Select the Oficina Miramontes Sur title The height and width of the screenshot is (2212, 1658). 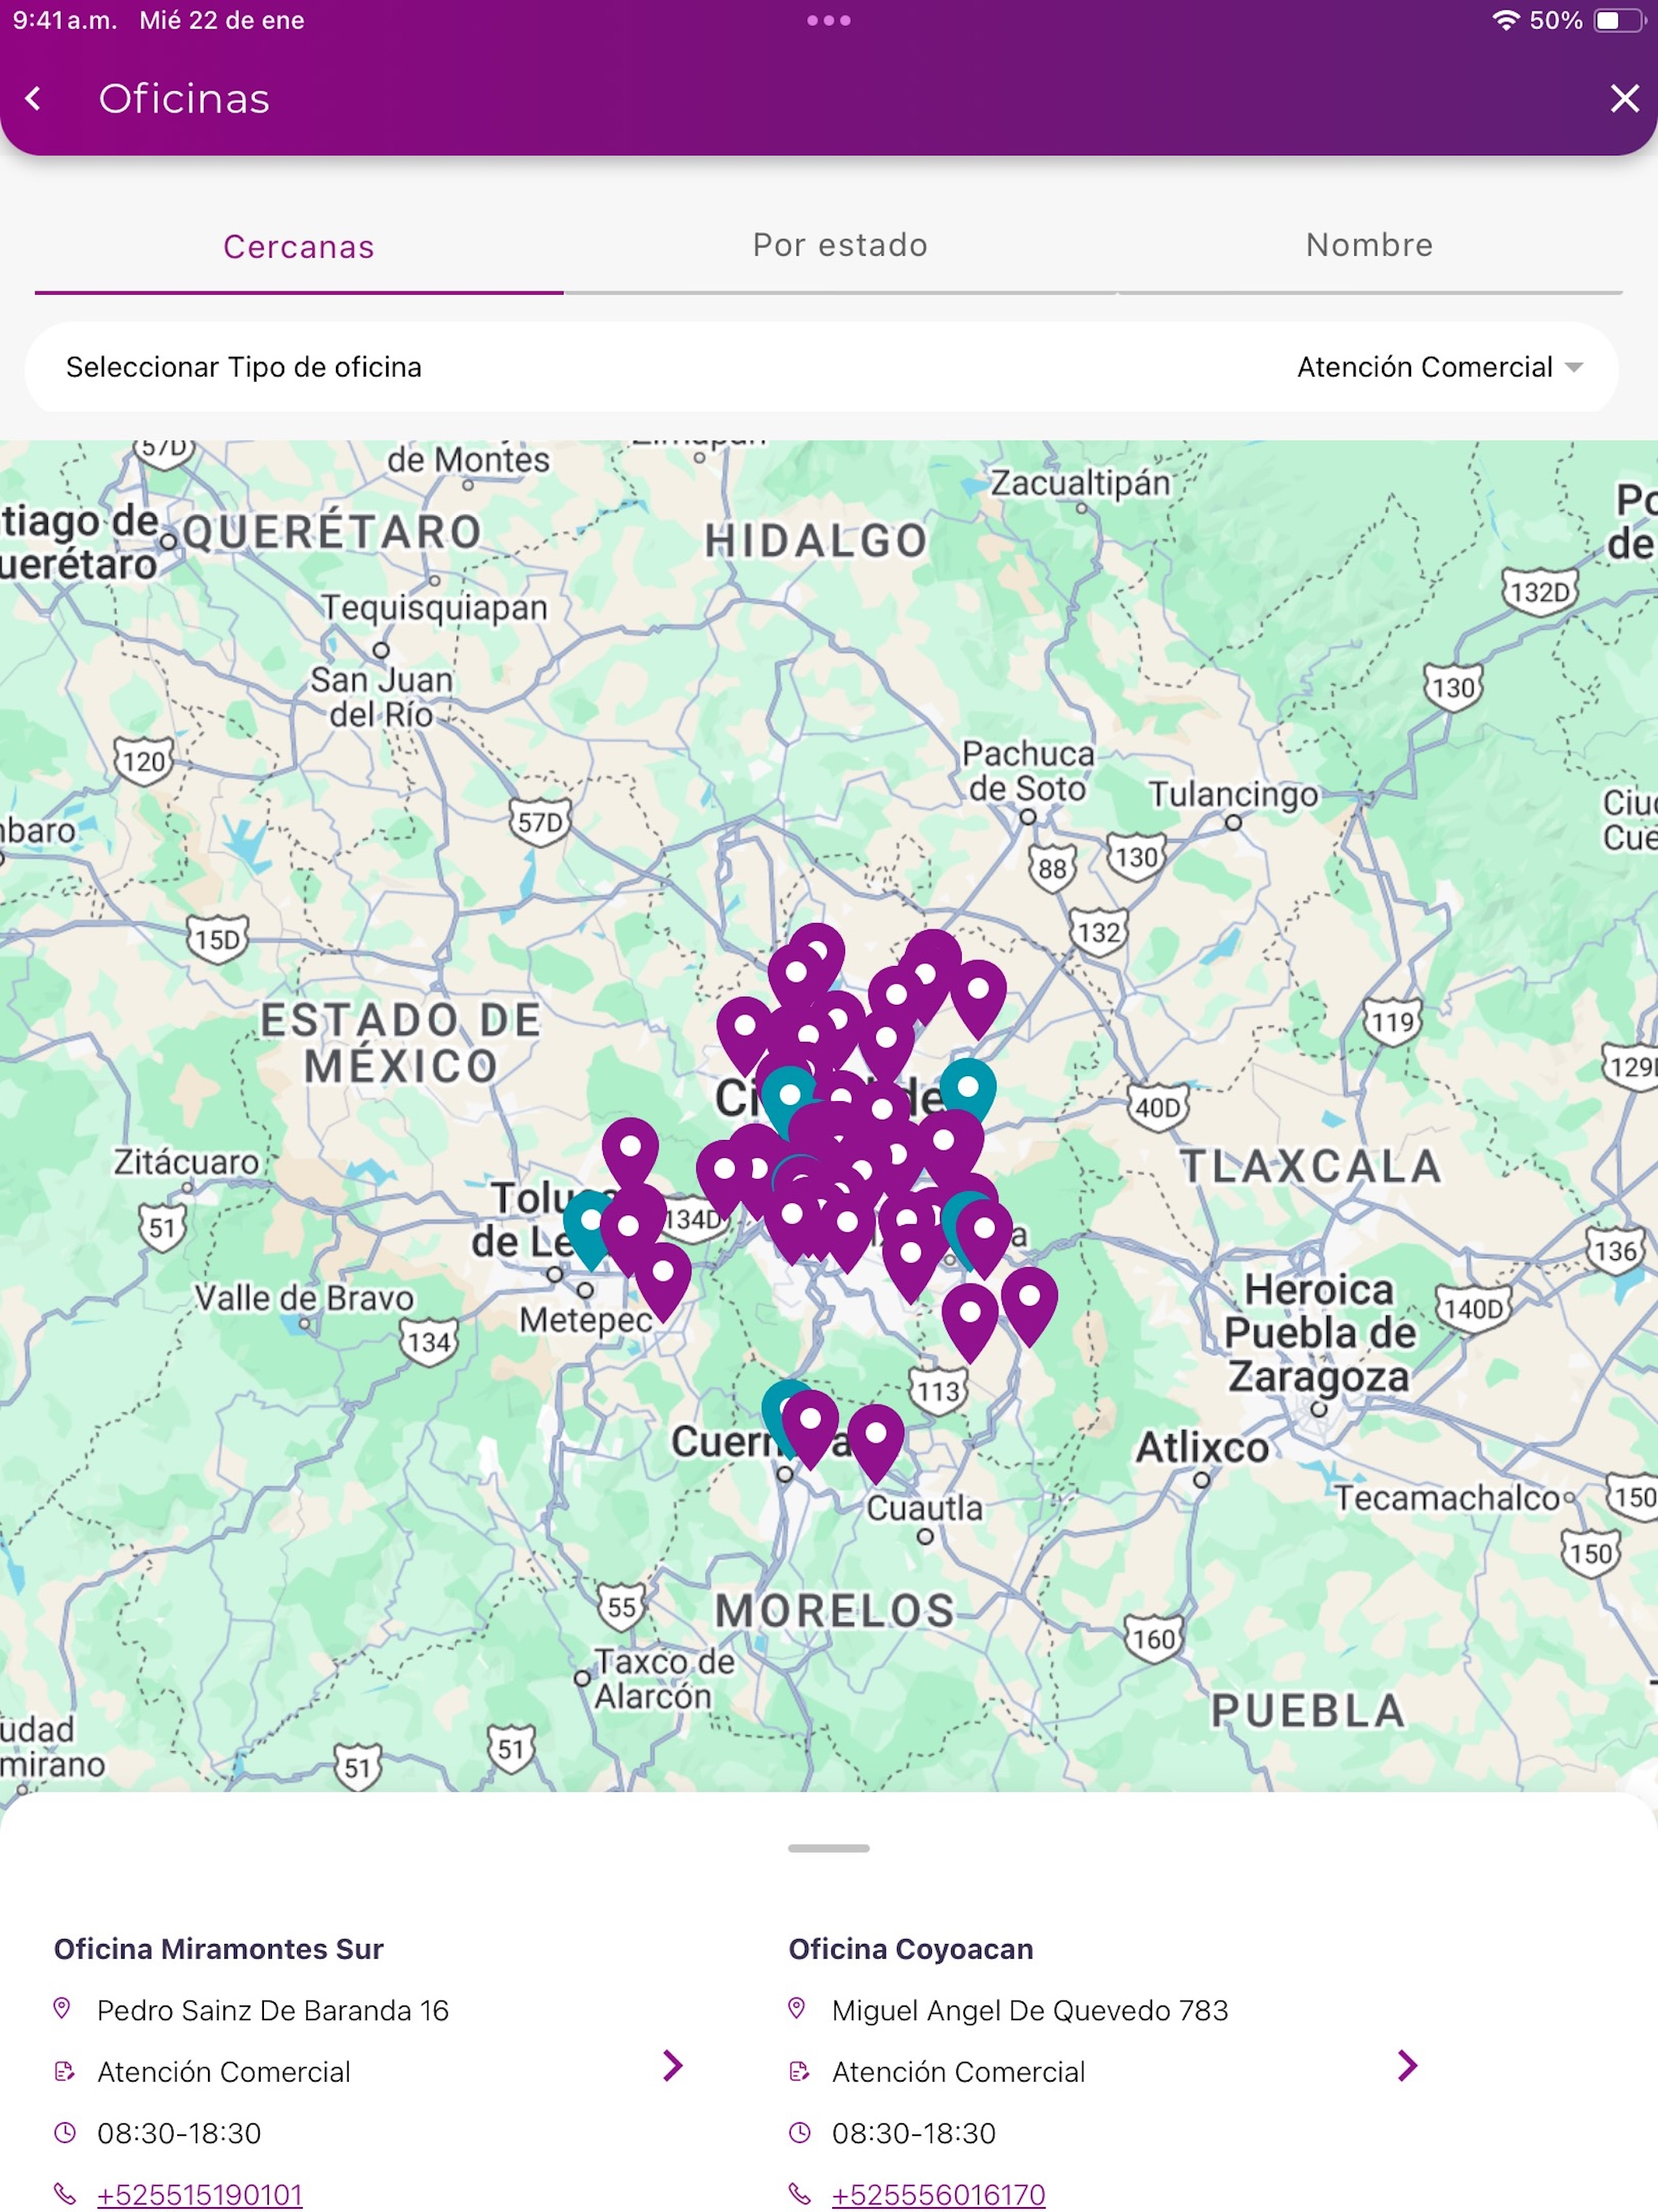pyautogui.click(x=218, y=1948)
